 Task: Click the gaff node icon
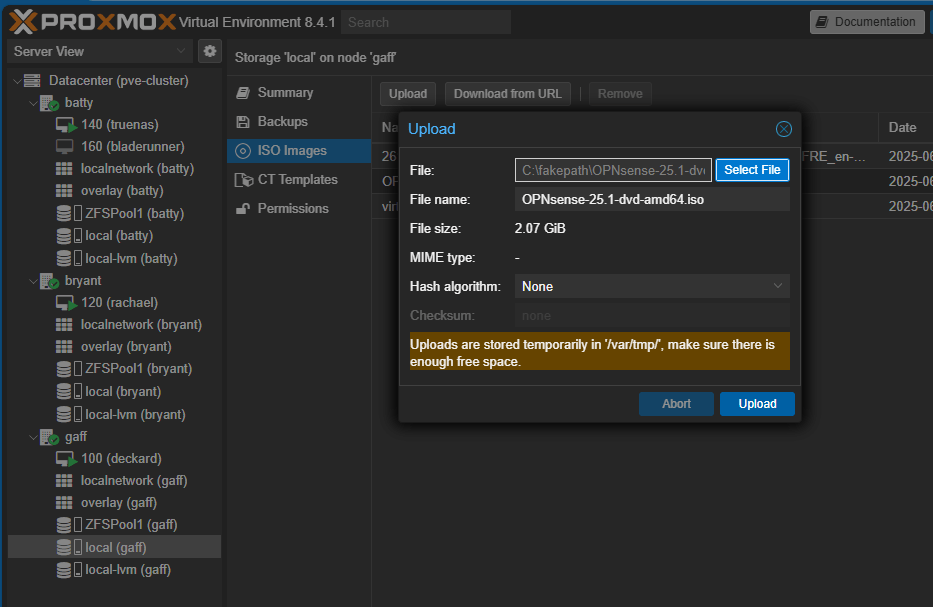click(x=49, y=437)
